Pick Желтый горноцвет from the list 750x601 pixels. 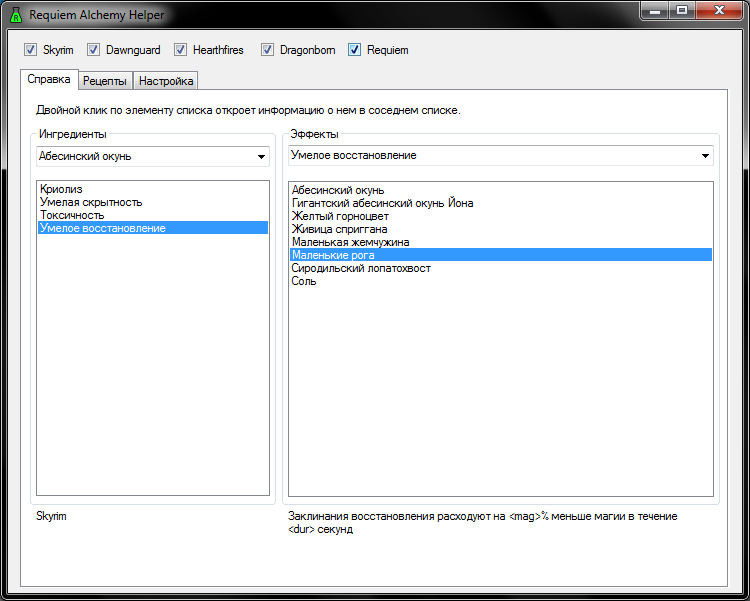click(340, 216)
